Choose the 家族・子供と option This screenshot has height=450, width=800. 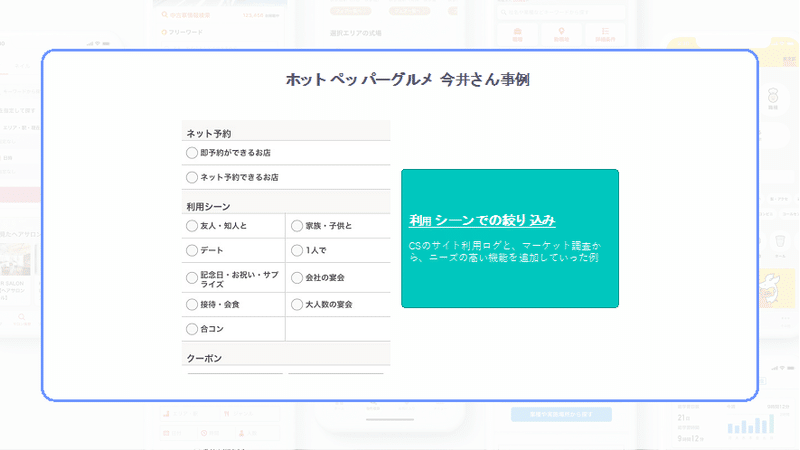pos(297,226)
